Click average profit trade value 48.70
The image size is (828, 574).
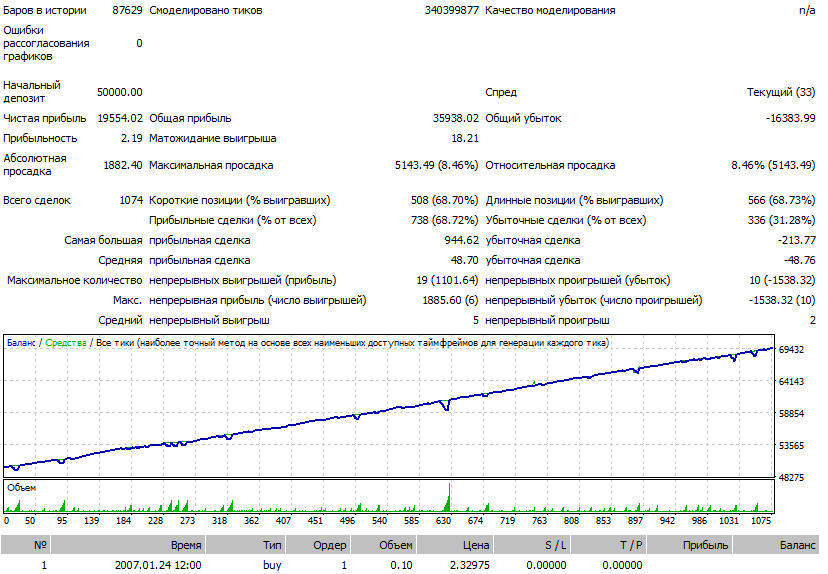coord(465,260)
